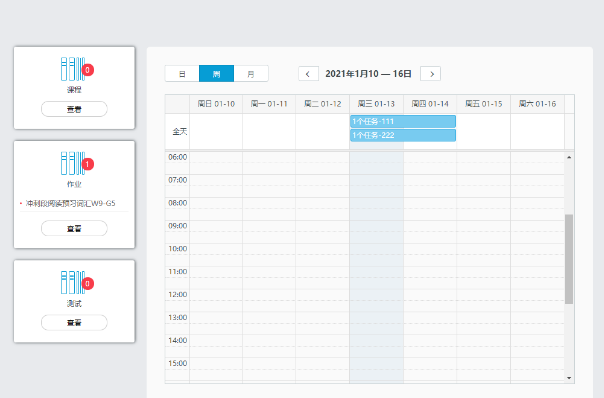Click the 11:00 time label
604x398 pixels.
tap(178, 272)
